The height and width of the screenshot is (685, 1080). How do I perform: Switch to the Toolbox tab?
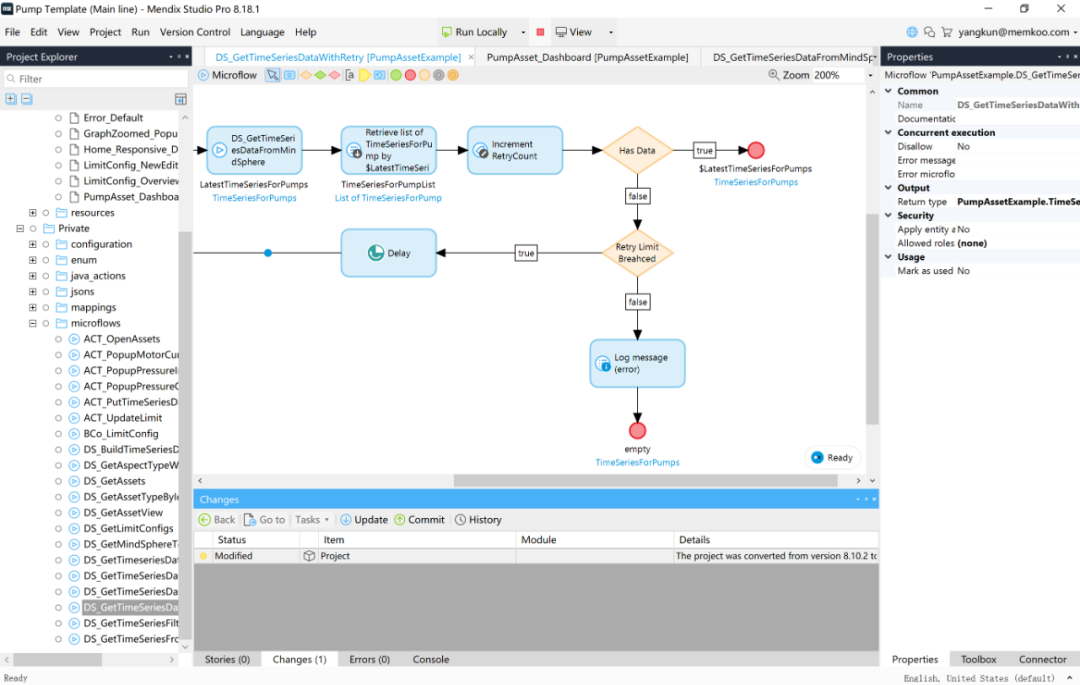tap(978, 660)
